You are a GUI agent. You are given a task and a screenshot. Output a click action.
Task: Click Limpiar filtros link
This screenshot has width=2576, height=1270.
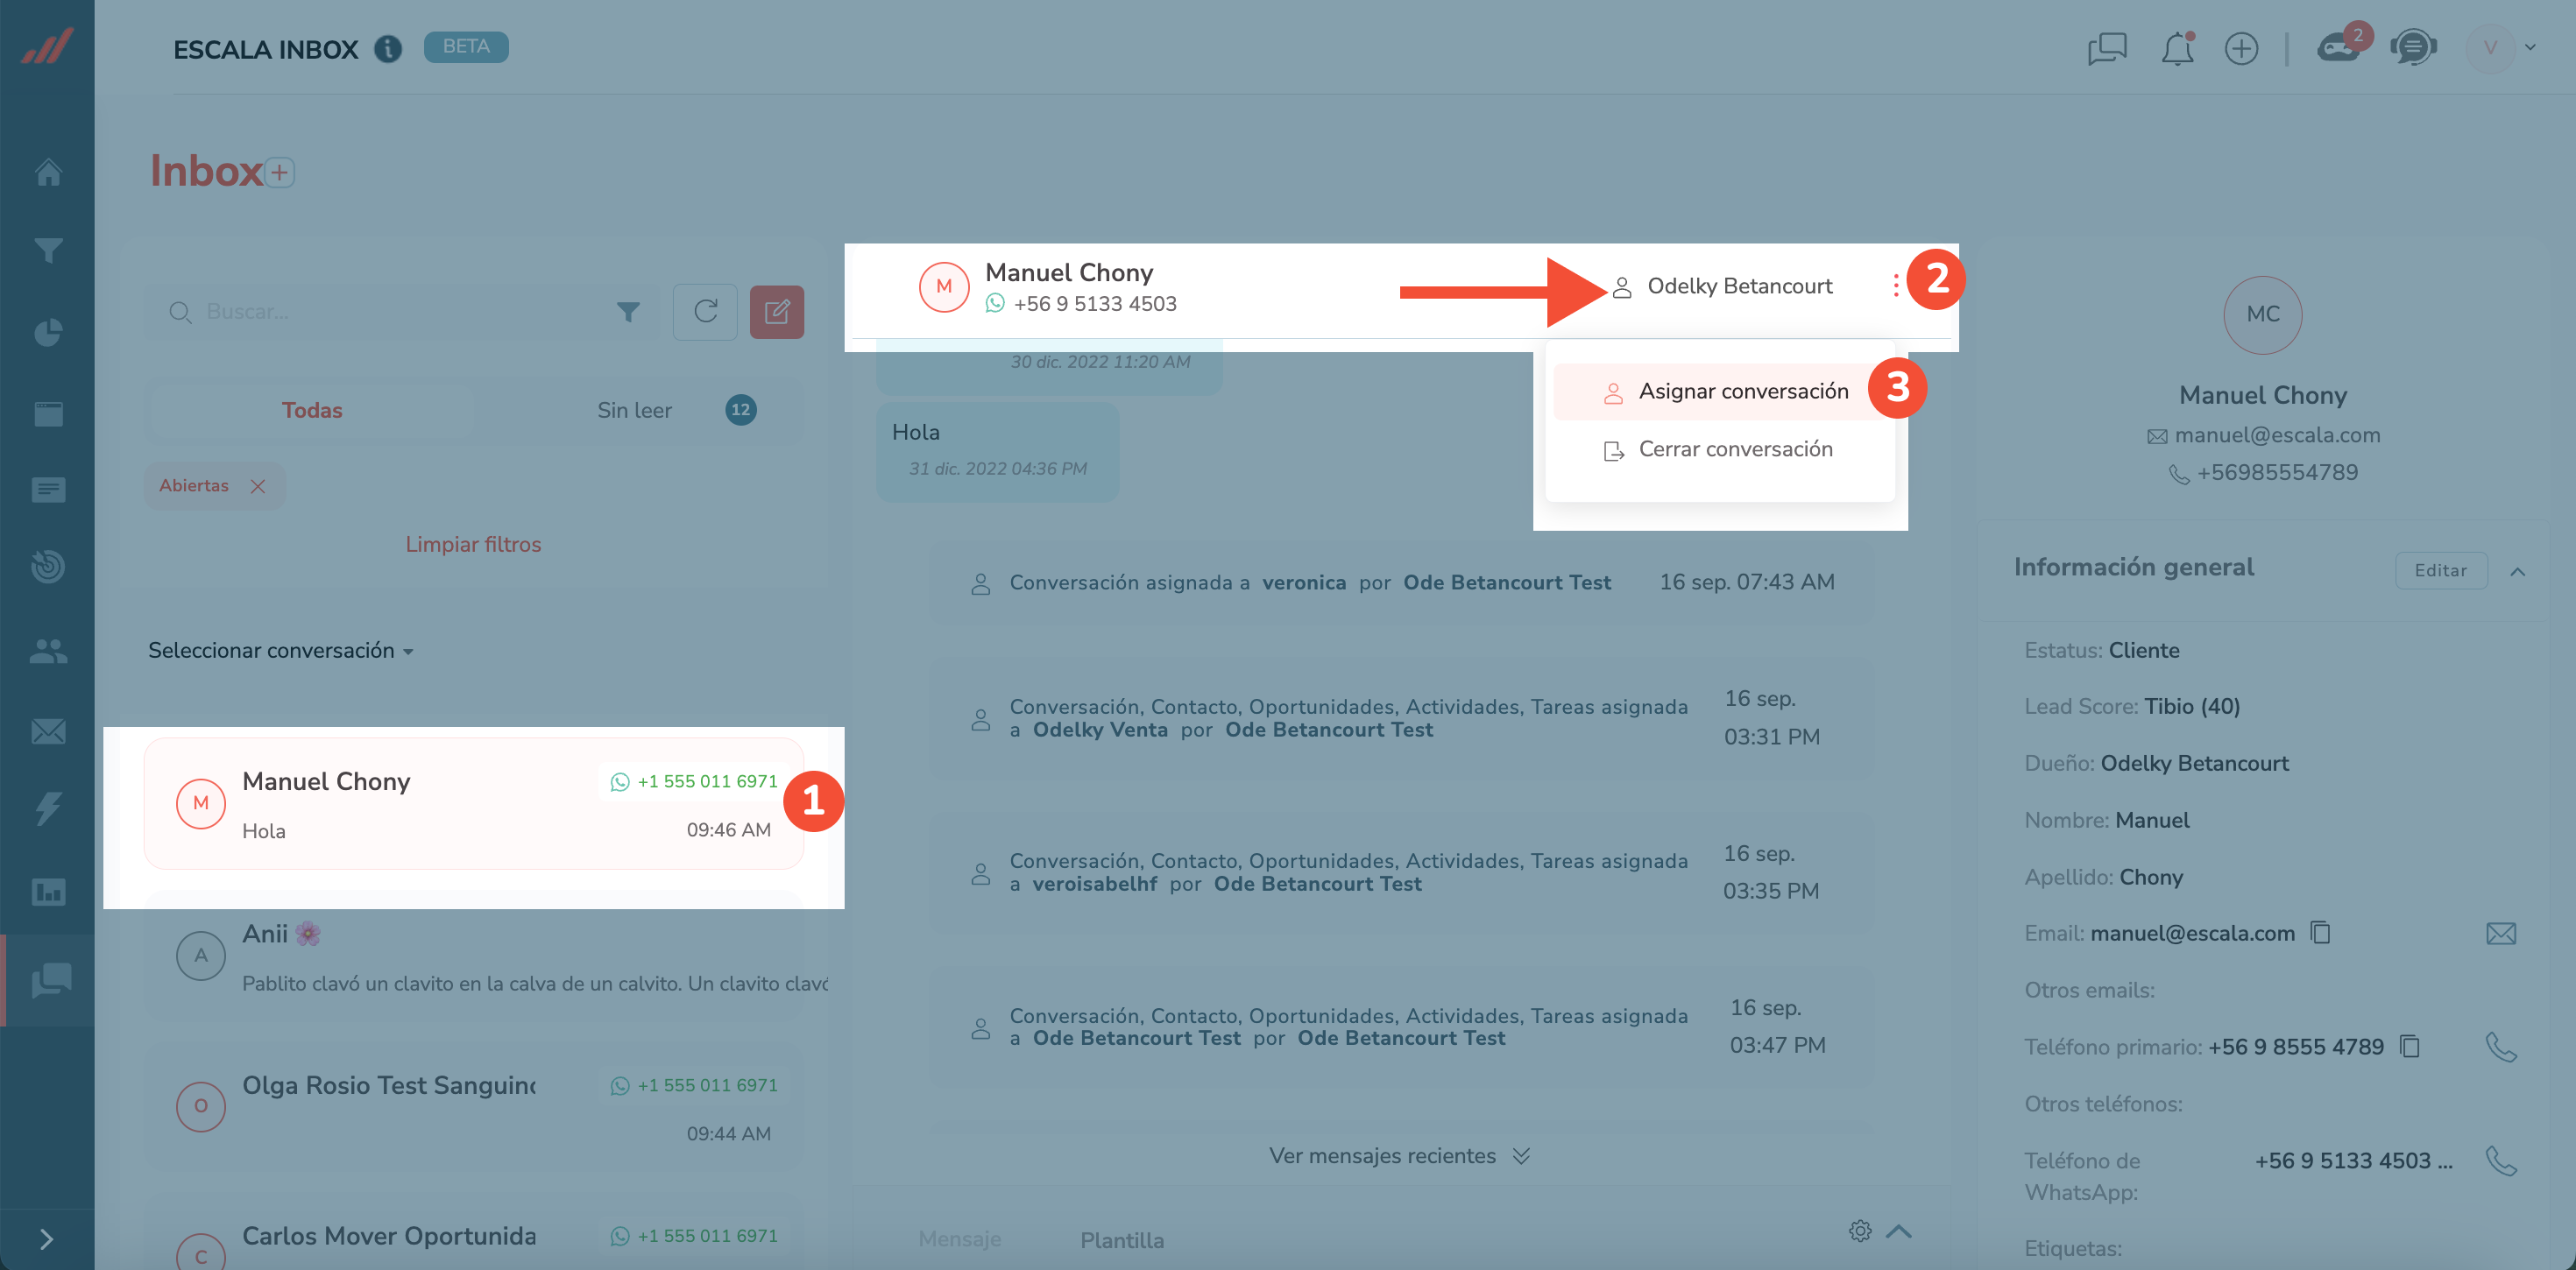(473, 545)
